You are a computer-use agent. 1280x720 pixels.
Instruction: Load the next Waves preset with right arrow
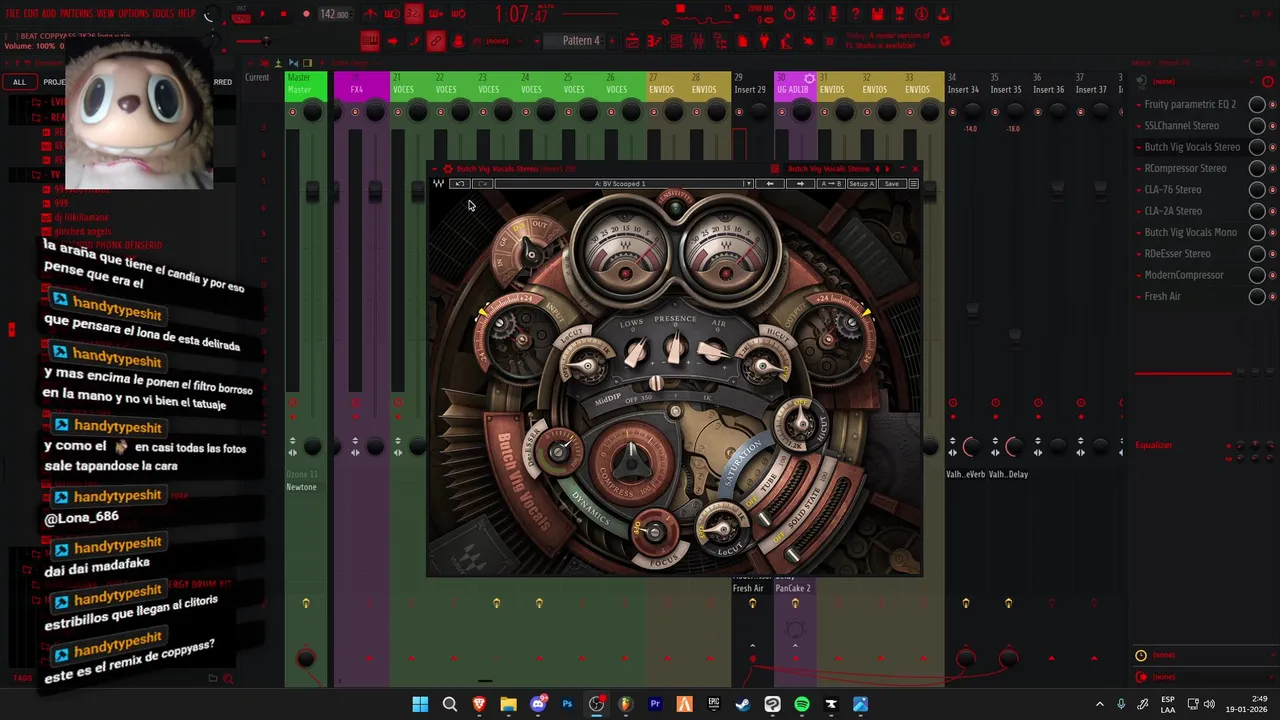tap(800, 184)
